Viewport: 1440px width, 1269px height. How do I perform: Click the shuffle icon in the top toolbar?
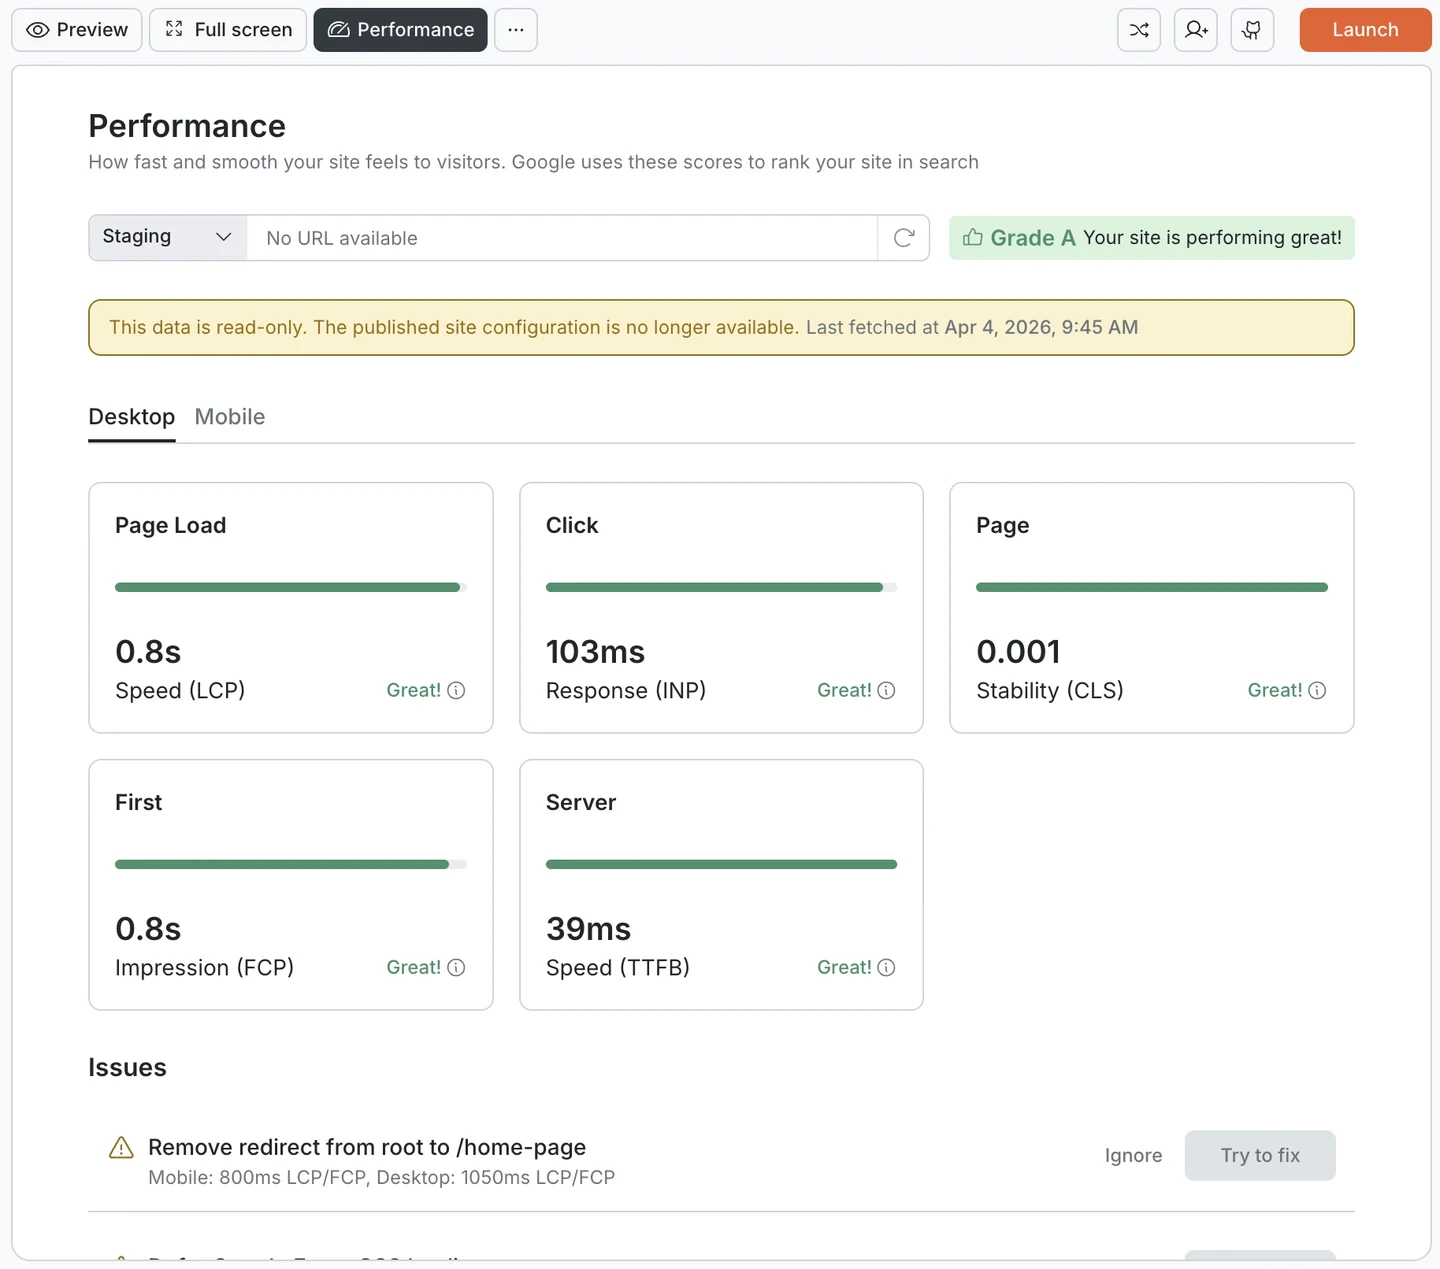click(x=1139, y=30)
